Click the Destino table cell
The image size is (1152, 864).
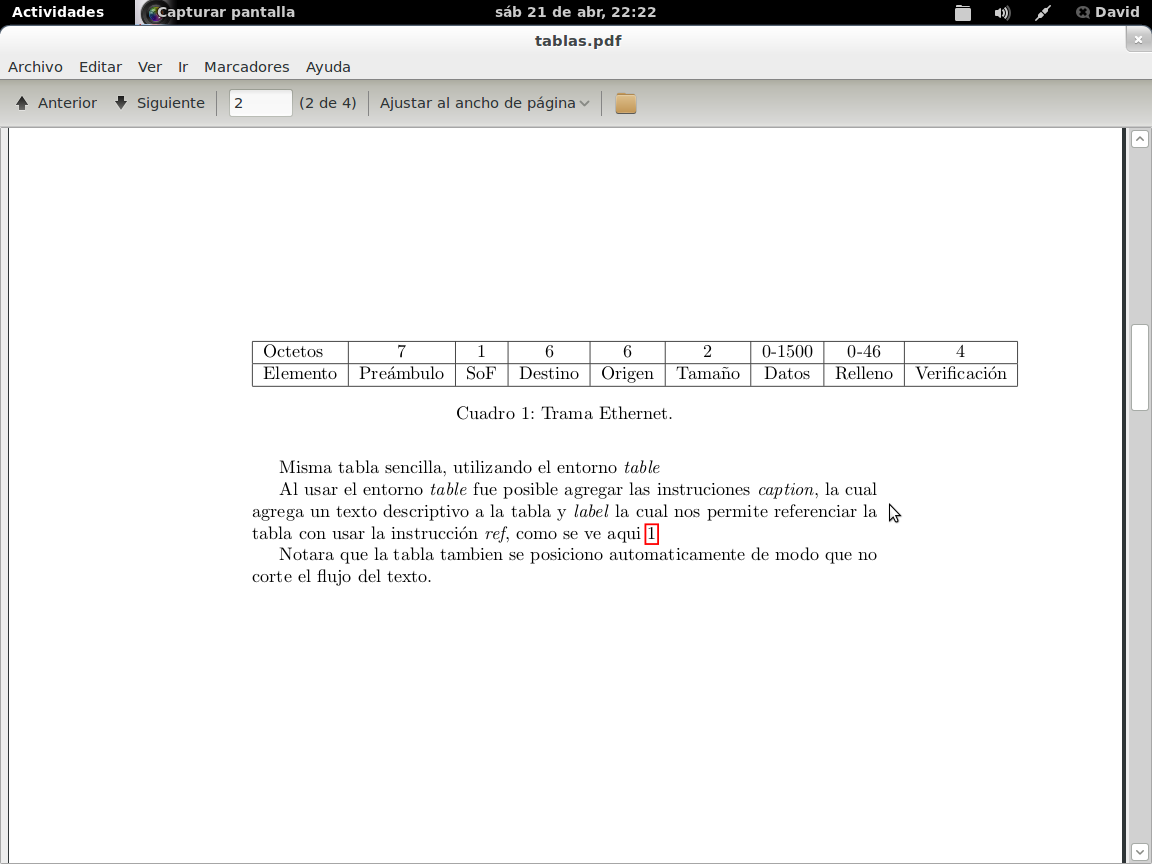(x=549, y=374)
